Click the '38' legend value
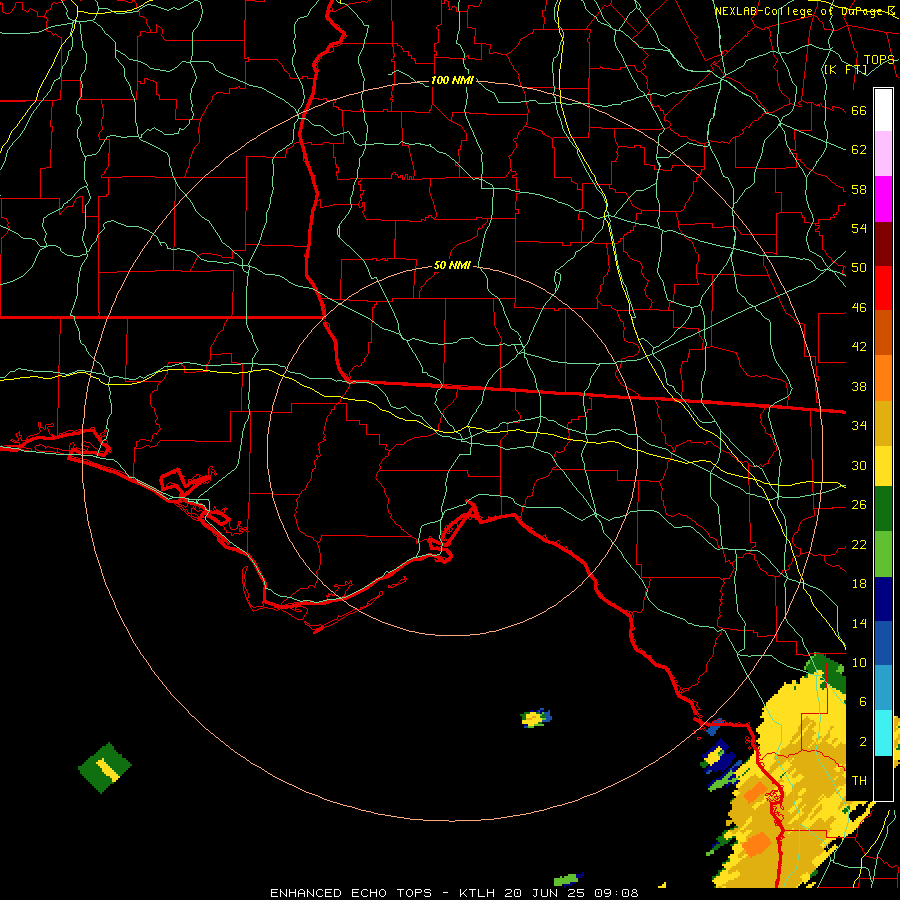Screen dimensions: 900x900 (859, 387)
